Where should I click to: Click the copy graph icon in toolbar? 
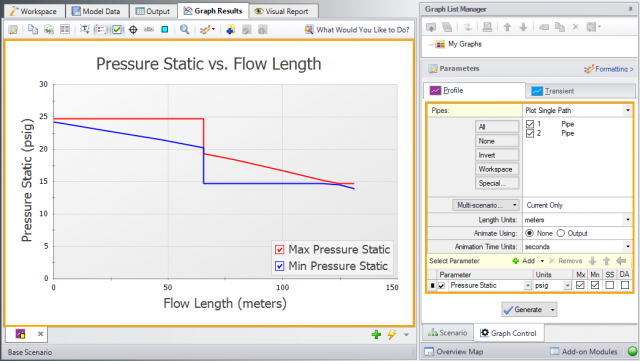33,29
